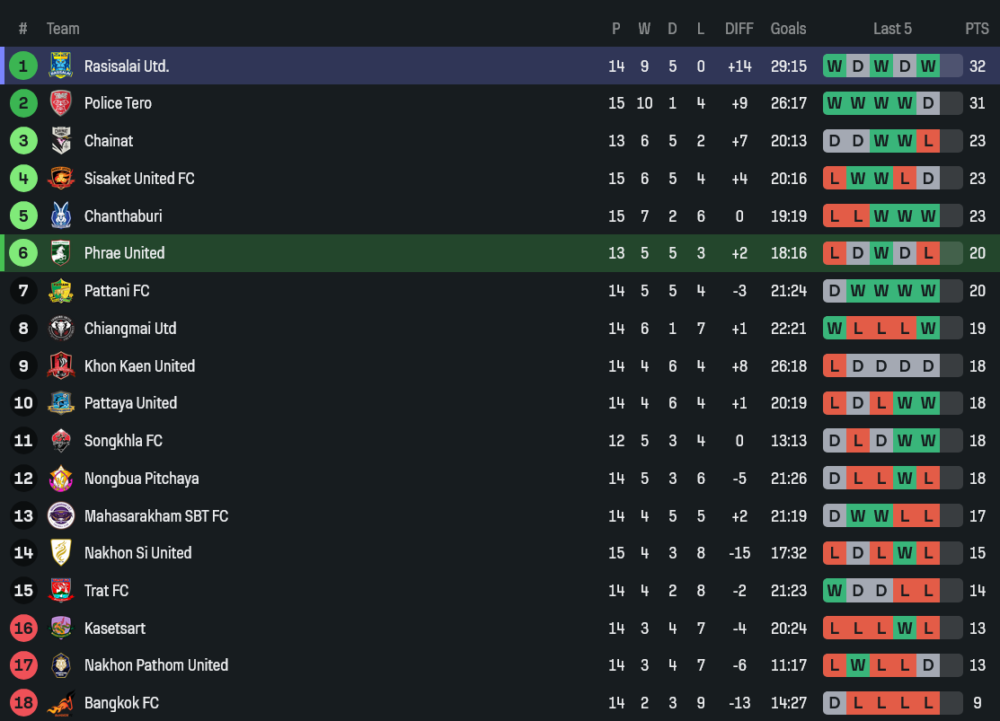Click the Khon Kaen United logo

(61, 366)
